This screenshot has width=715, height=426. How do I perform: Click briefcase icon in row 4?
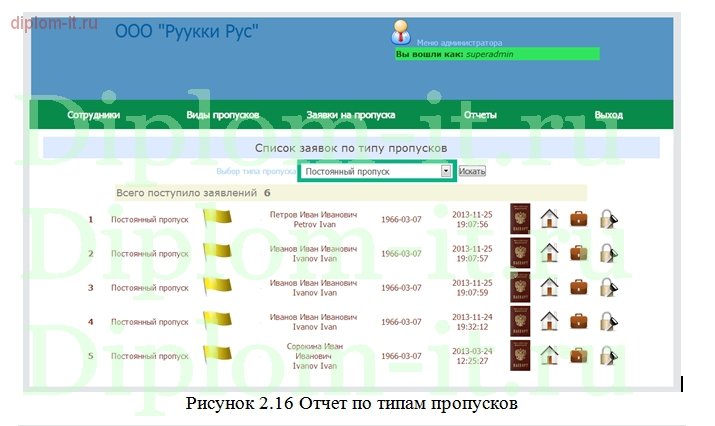click(x=579, y=321)
